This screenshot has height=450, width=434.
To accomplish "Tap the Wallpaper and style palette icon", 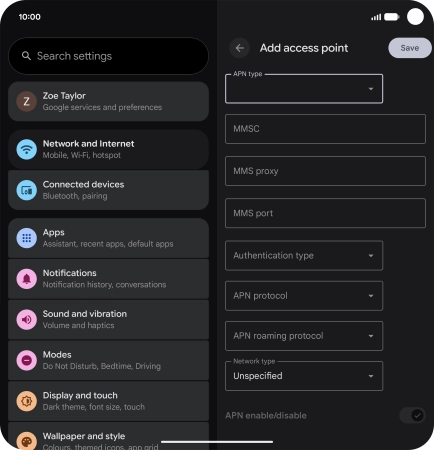I will 27,441.
